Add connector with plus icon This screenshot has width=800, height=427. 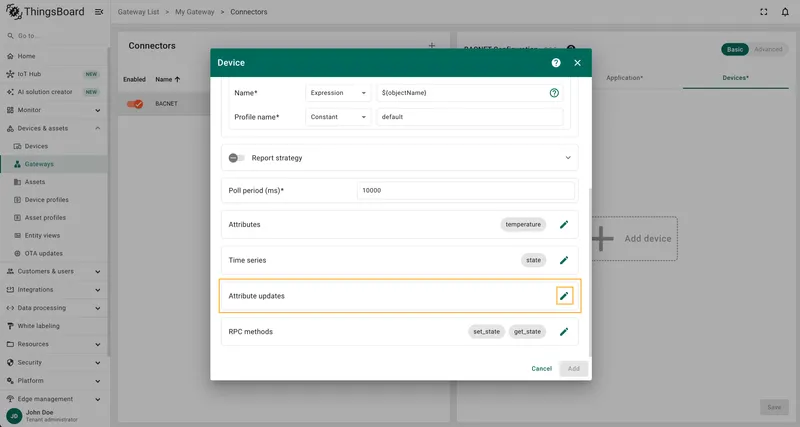432,45
